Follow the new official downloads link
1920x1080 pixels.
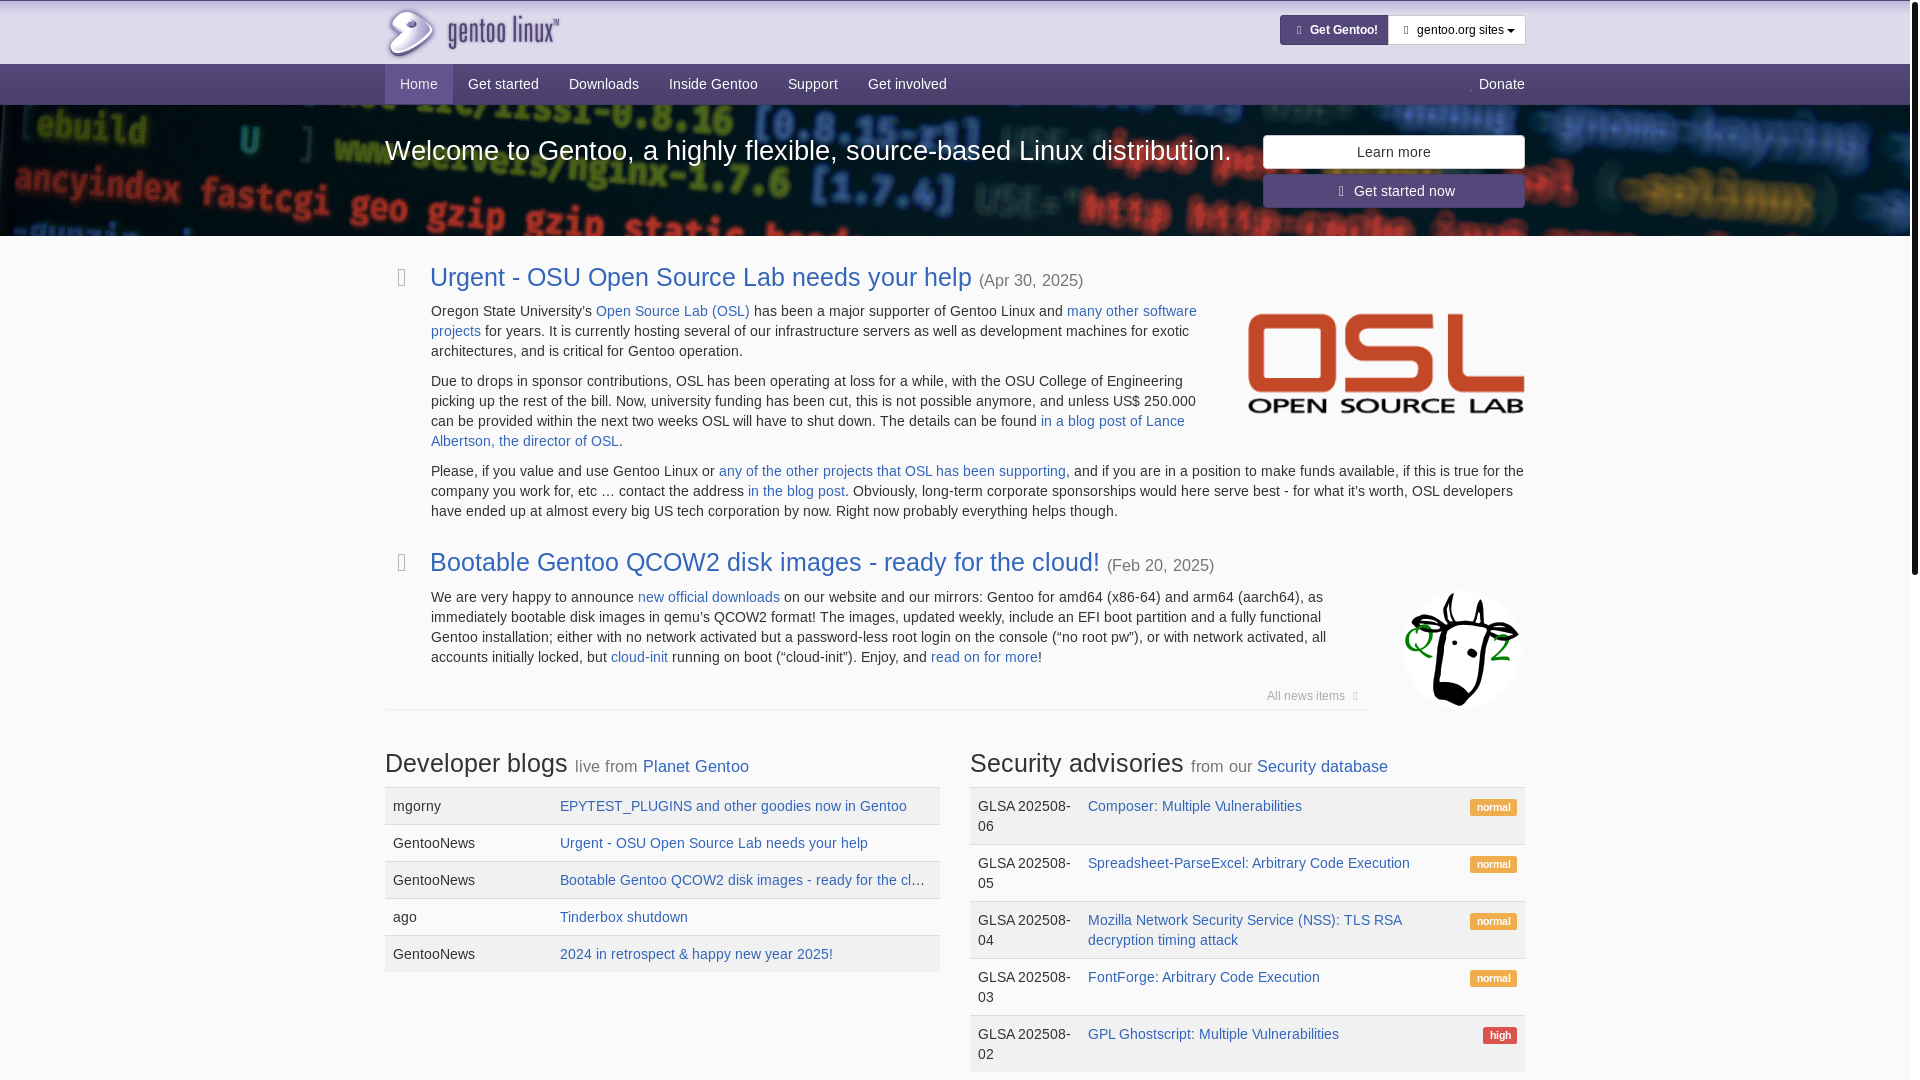[x=709, y=597]
